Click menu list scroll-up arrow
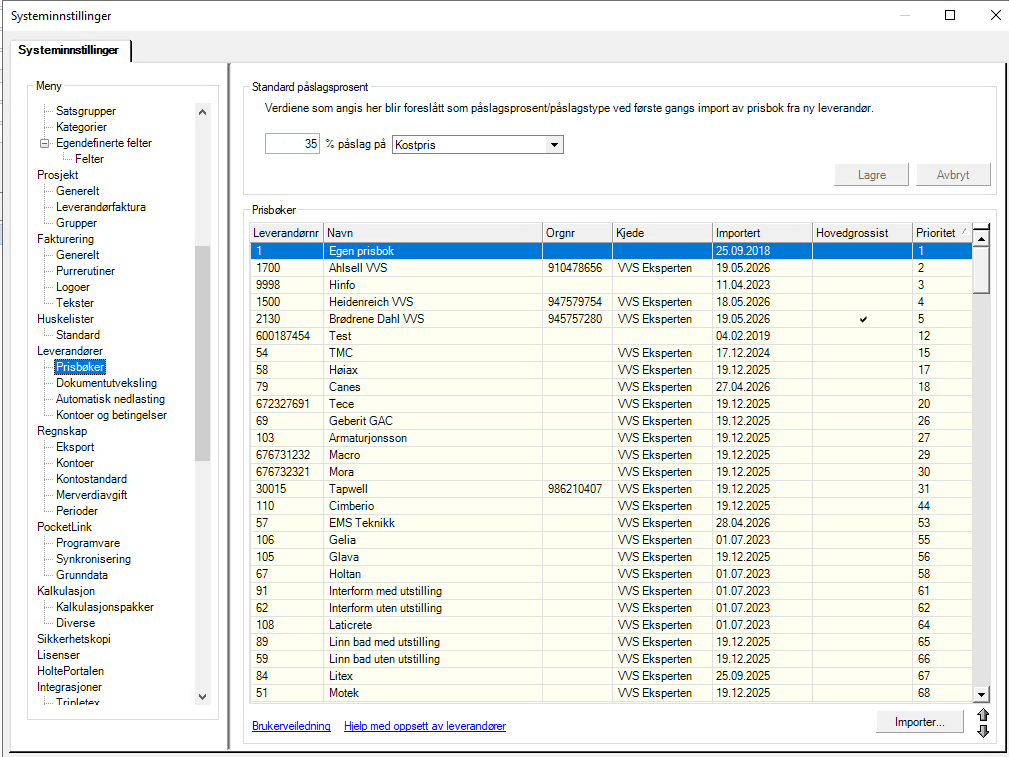 coord(203,112)
